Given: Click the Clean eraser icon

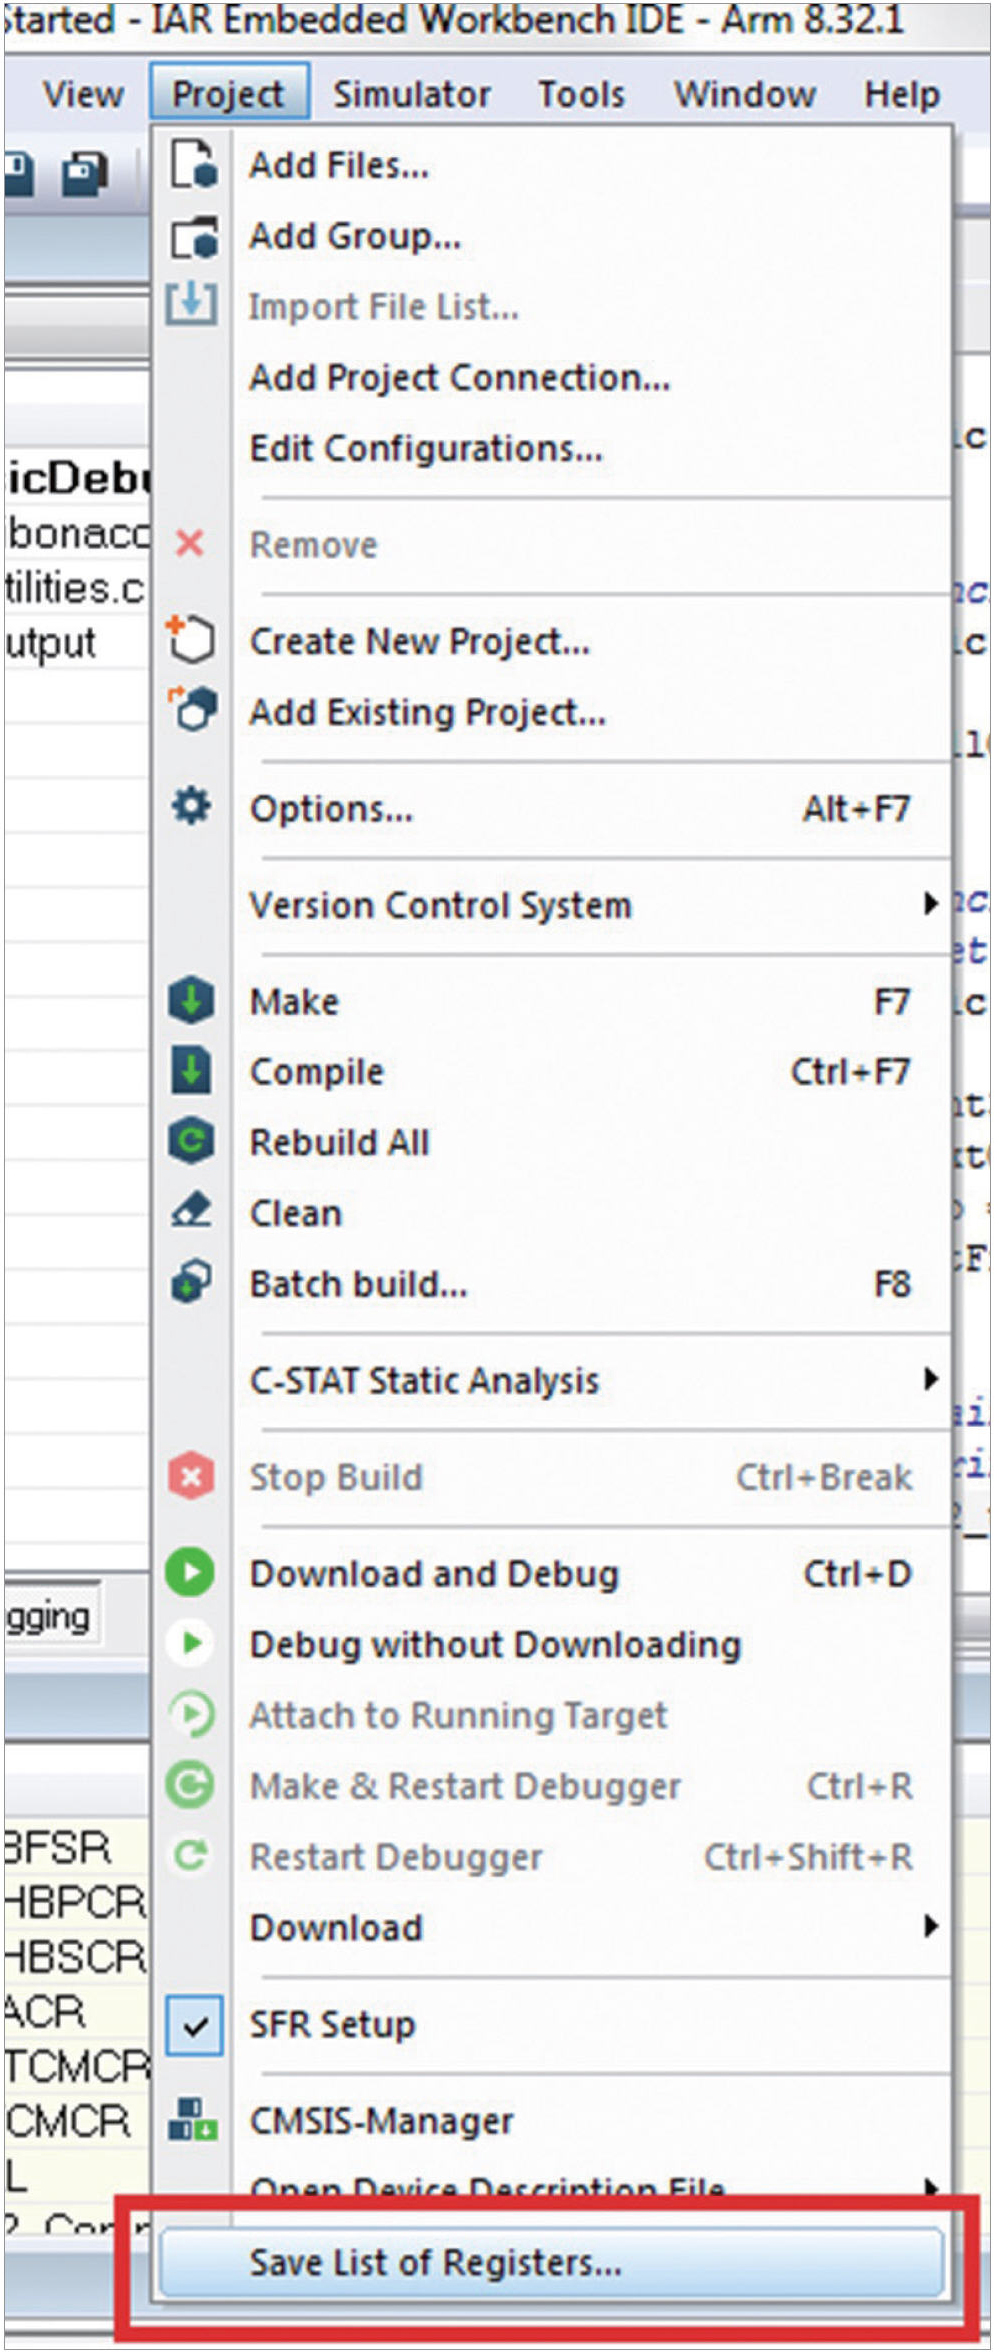Looking at the screenshot, I should tap(191, 1212).
